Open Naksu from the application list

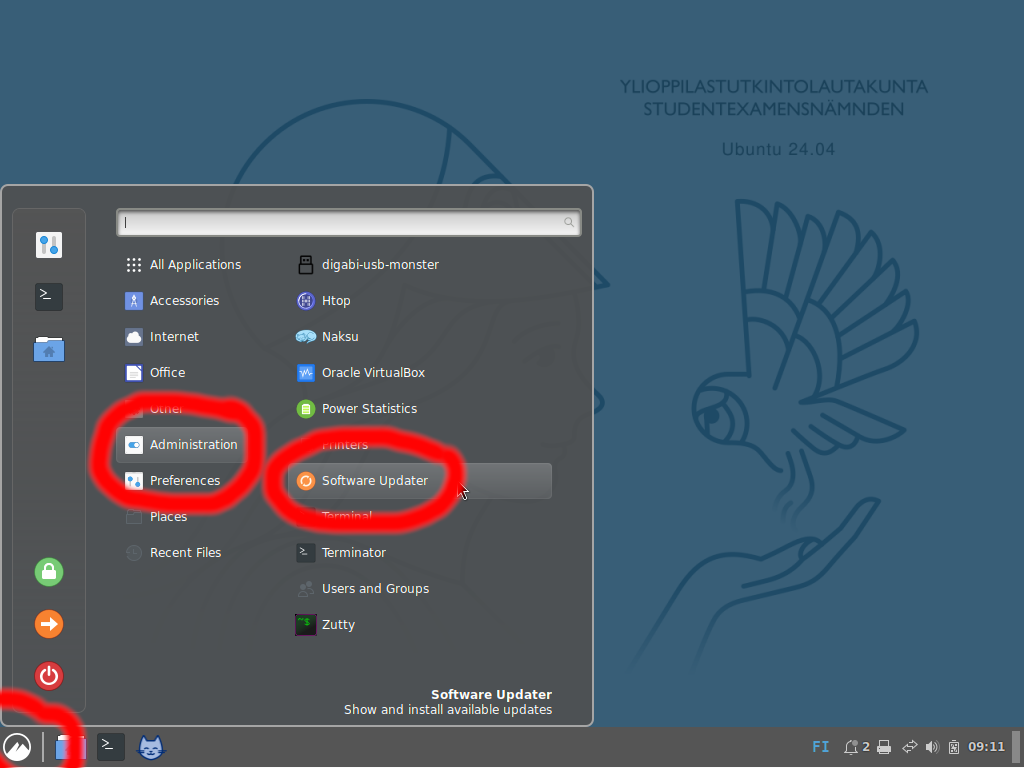point(339,337)
